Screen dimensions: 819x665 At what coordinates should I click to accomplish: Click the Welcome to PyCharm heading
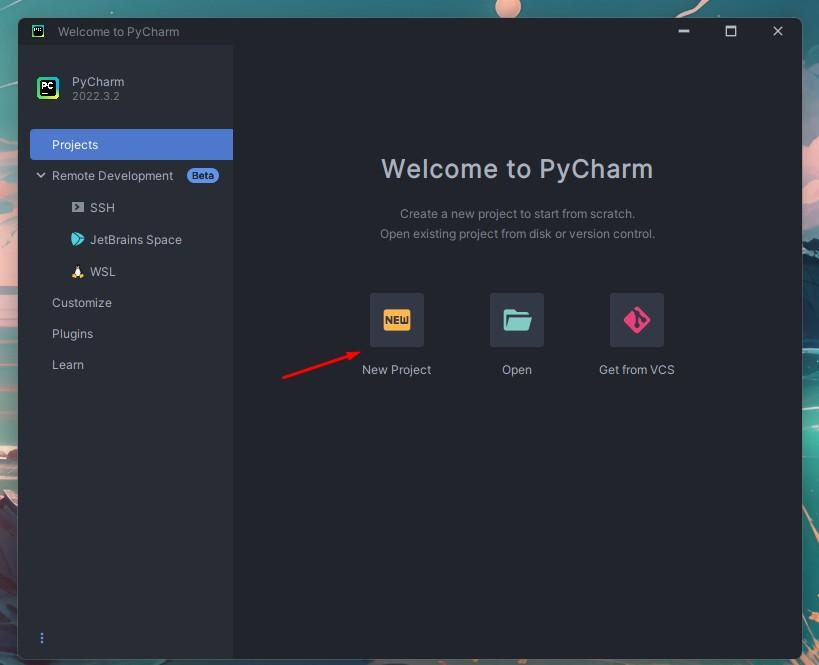[x=517, y=169]
